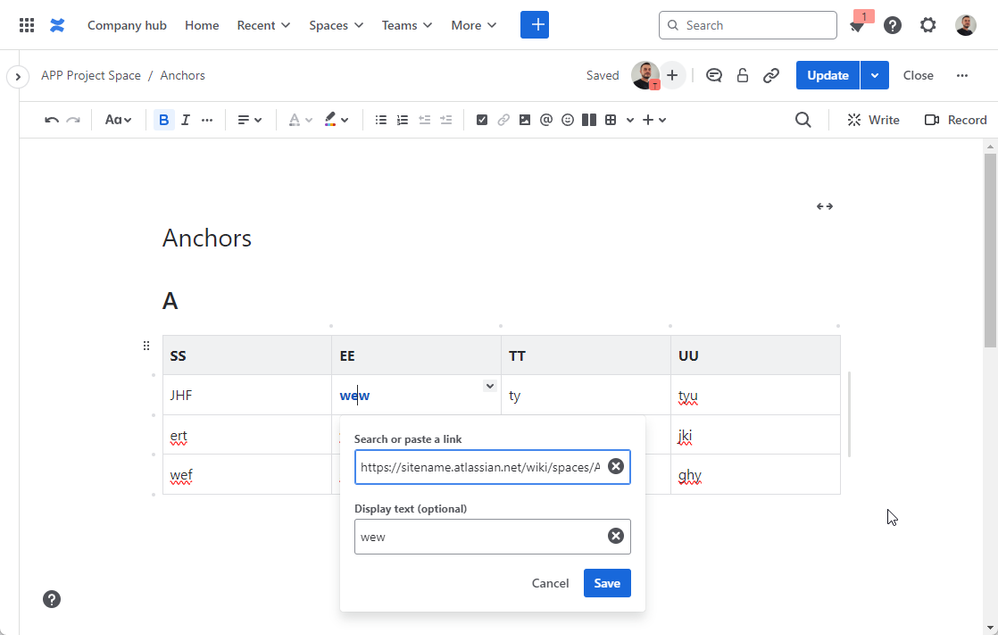Insert an image or file
This screenshot has width=998, height=635.
pyautogui.click(x=524, y=120)
